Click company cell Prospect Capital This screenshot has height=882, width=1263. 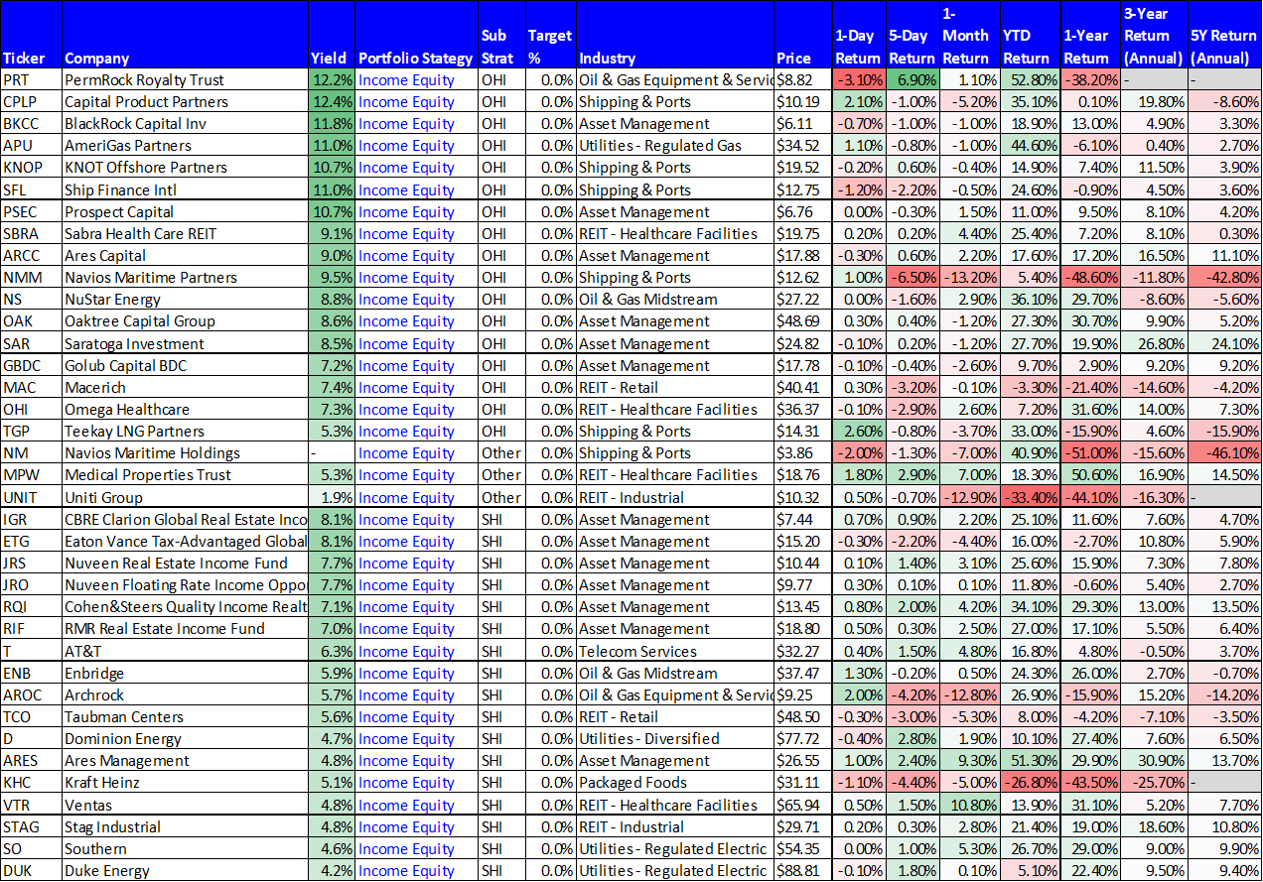coord(185,212)
